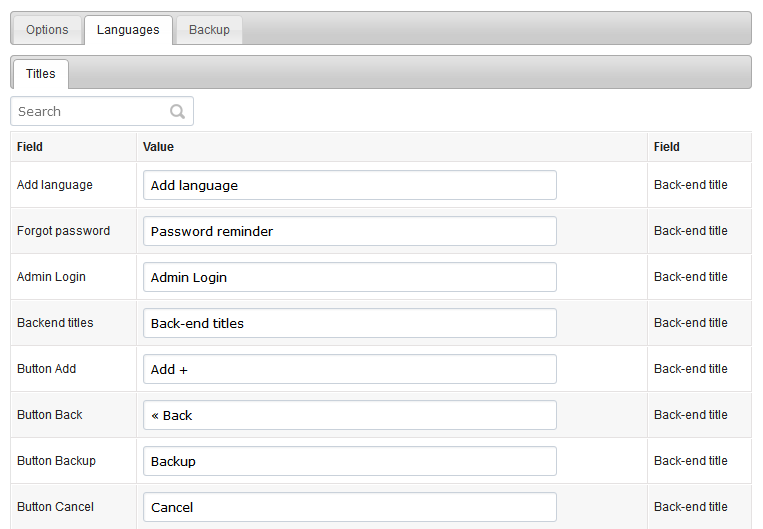Click the 'Add +' value field
This screenshot has width=763, height=529.
(x=350, y=369)
